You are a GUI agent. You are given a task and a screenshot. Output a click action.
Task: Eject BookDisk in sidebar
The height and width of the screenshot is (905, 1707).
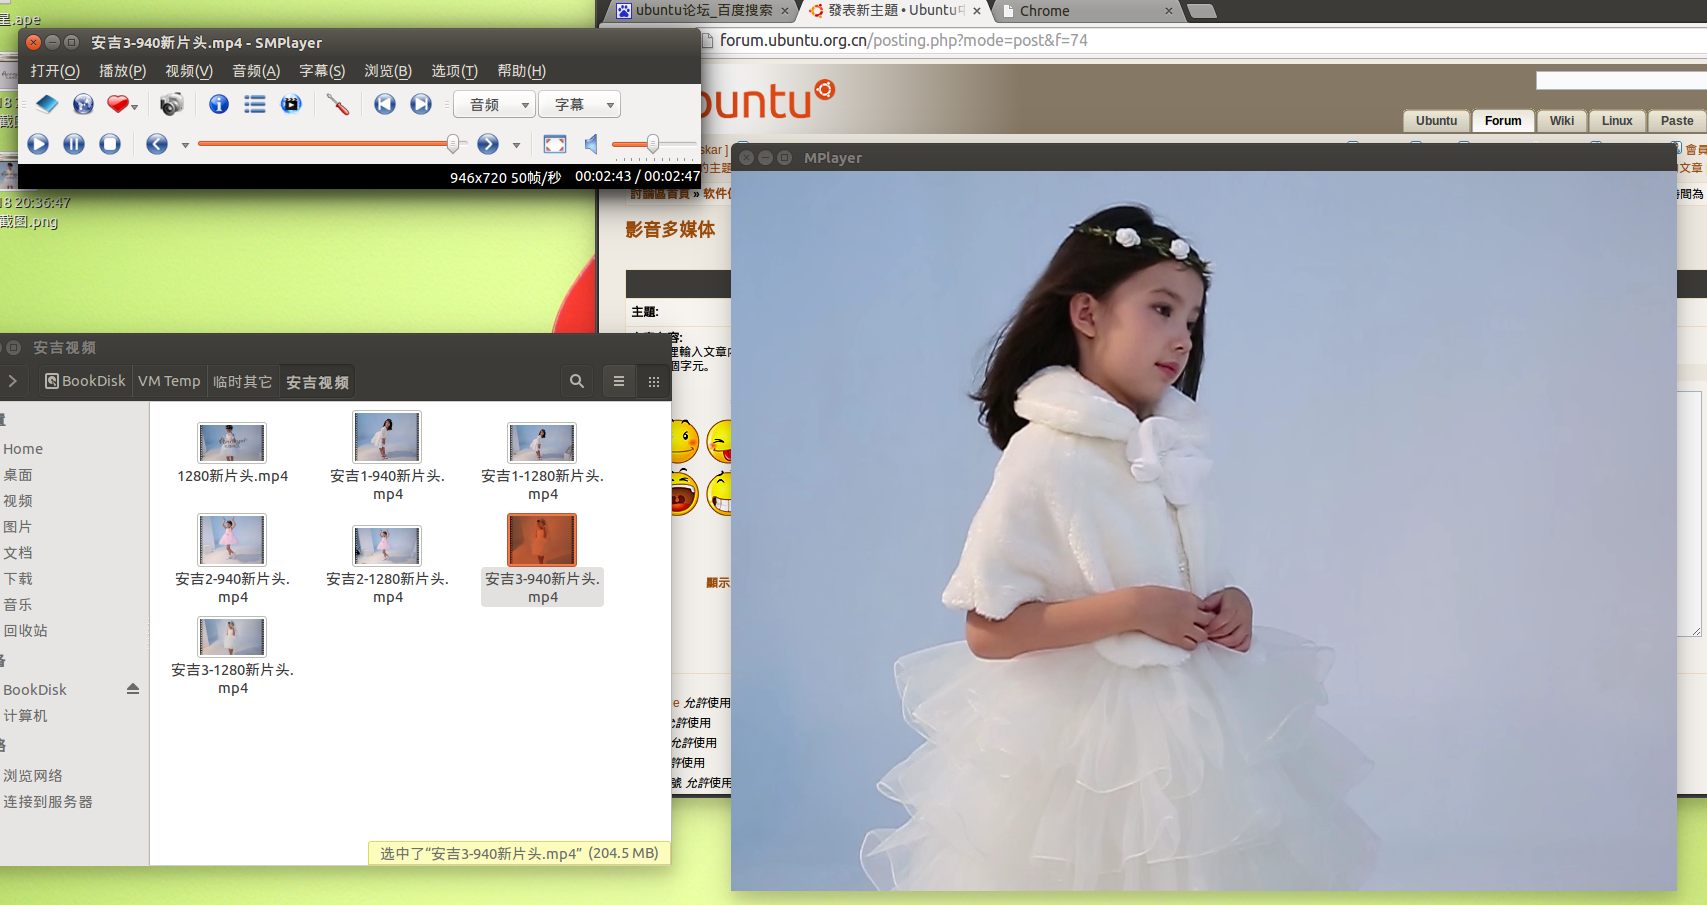pyautogui.click(x=133, y=689)
